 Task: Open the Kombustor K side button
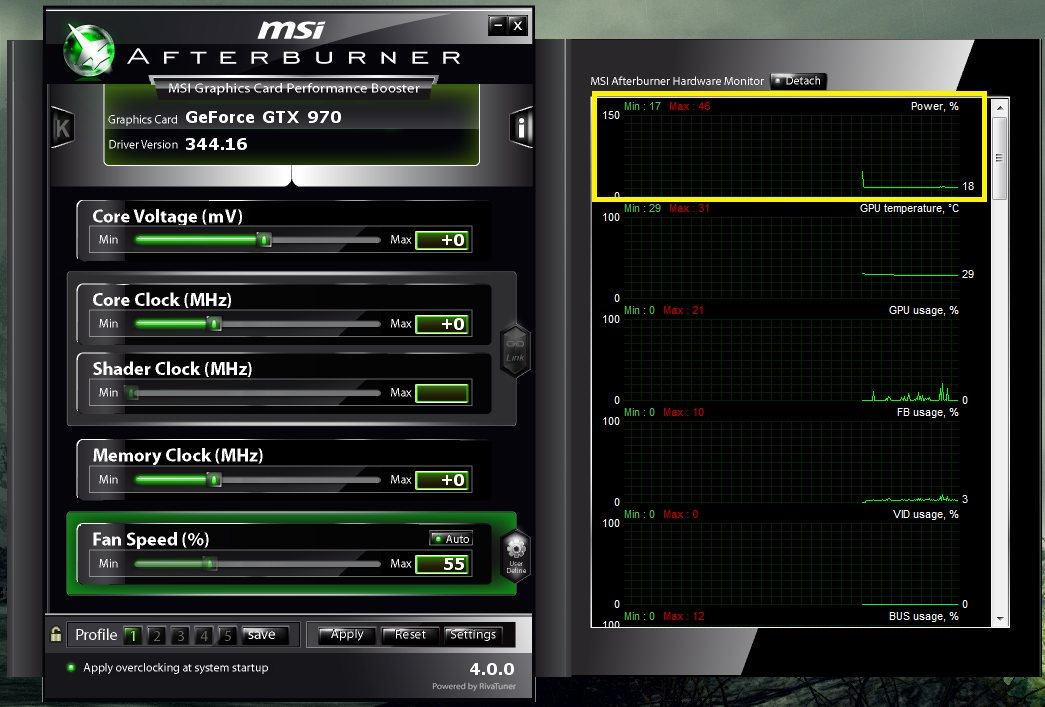(x=62, y=127)
